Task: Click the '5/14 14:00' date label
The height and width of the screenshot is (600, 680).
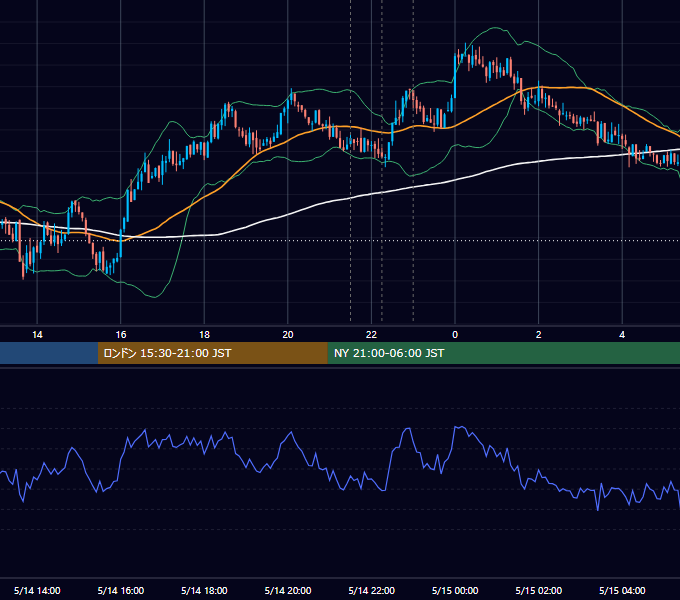Action: [37, 590]
